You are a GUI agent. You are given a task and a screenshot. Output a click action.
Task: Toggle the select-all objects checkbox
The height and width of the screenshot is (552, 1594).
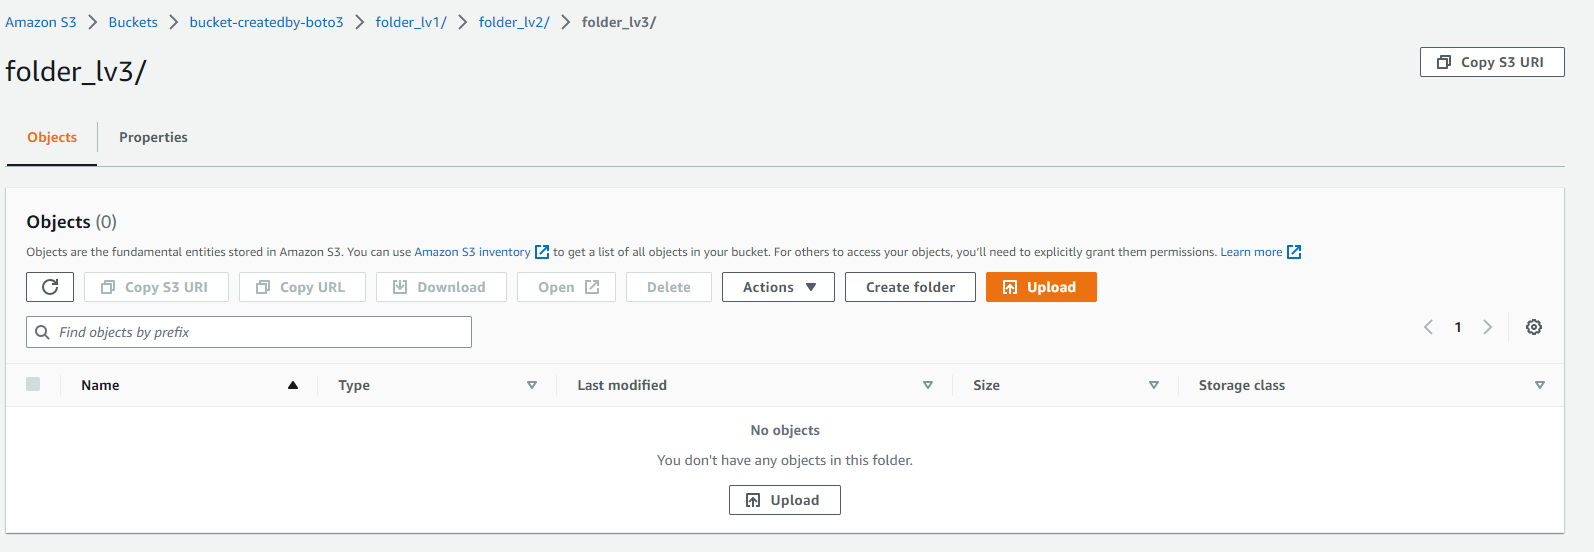[33, 384]
